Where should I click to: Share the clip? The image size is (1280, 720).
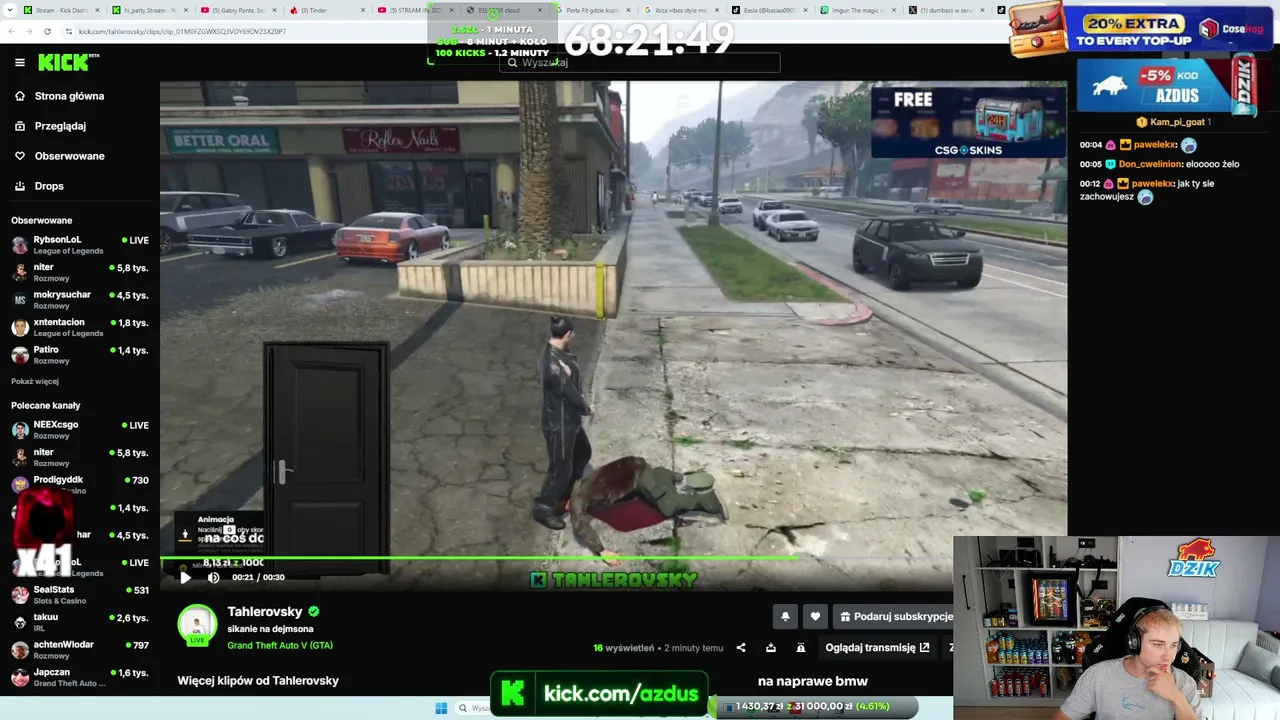[741, 648]
